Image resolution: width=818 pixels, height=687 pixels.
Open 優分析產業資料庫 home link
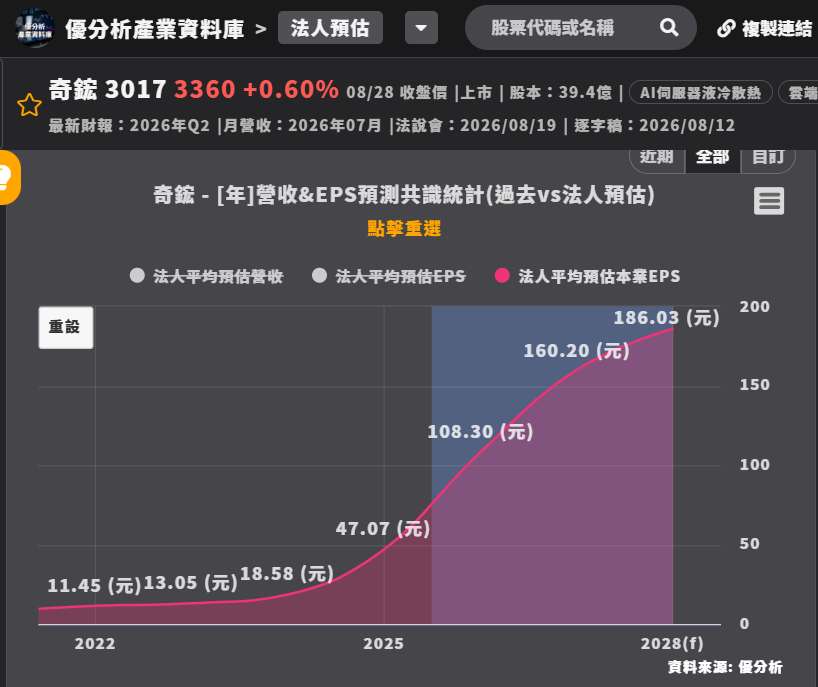point(154,29)
